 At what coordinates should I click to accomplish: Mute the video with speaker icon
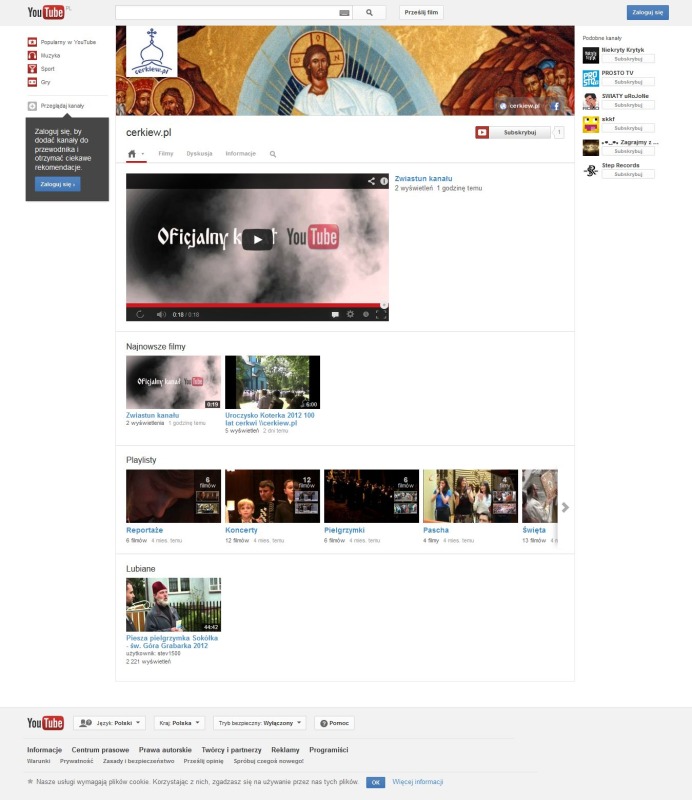pos(161,314)
